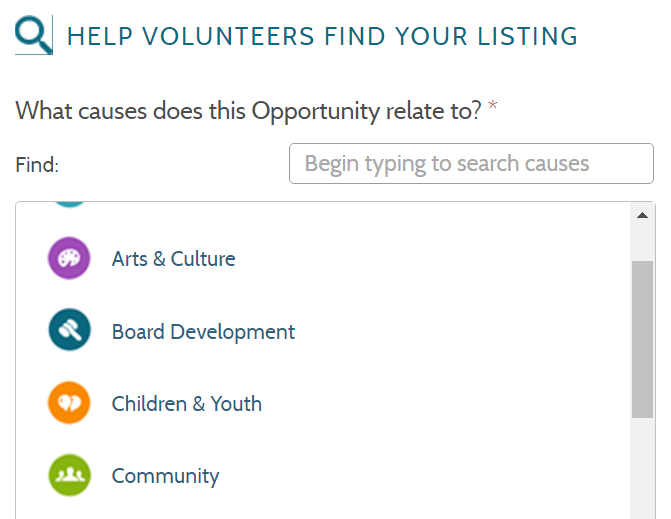Screen dimensions: 671x519
Task: Click the causes list scrollbar thumb
Action: point(642,339)
